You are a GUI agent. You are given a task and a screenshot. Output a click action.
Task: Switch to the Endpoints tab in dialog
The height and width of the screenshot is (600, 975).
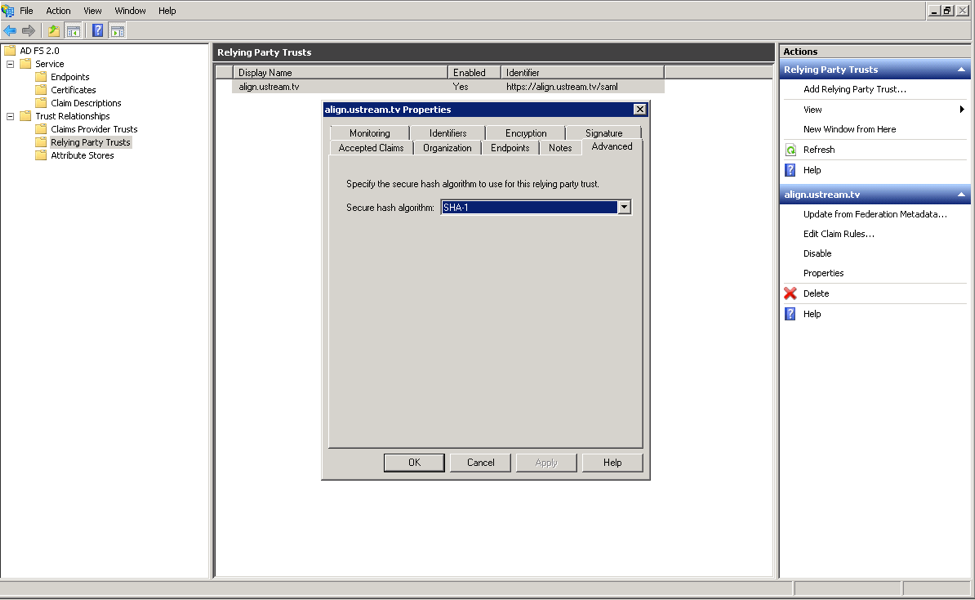click(x=510, y=148)
